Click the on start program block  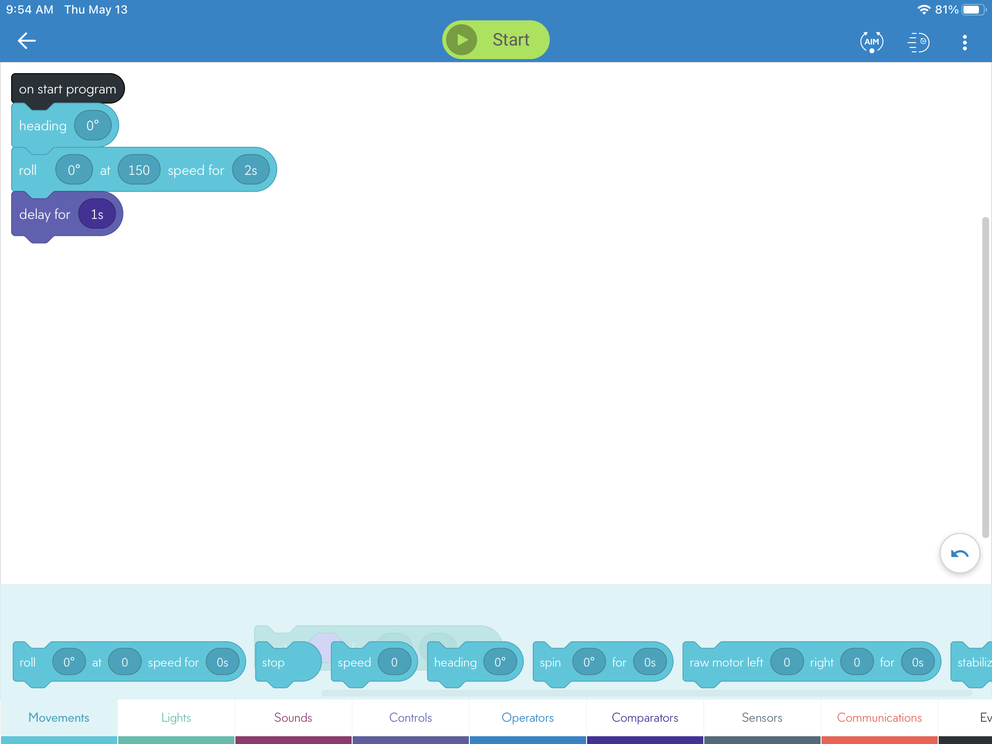[x=67, y=89]
